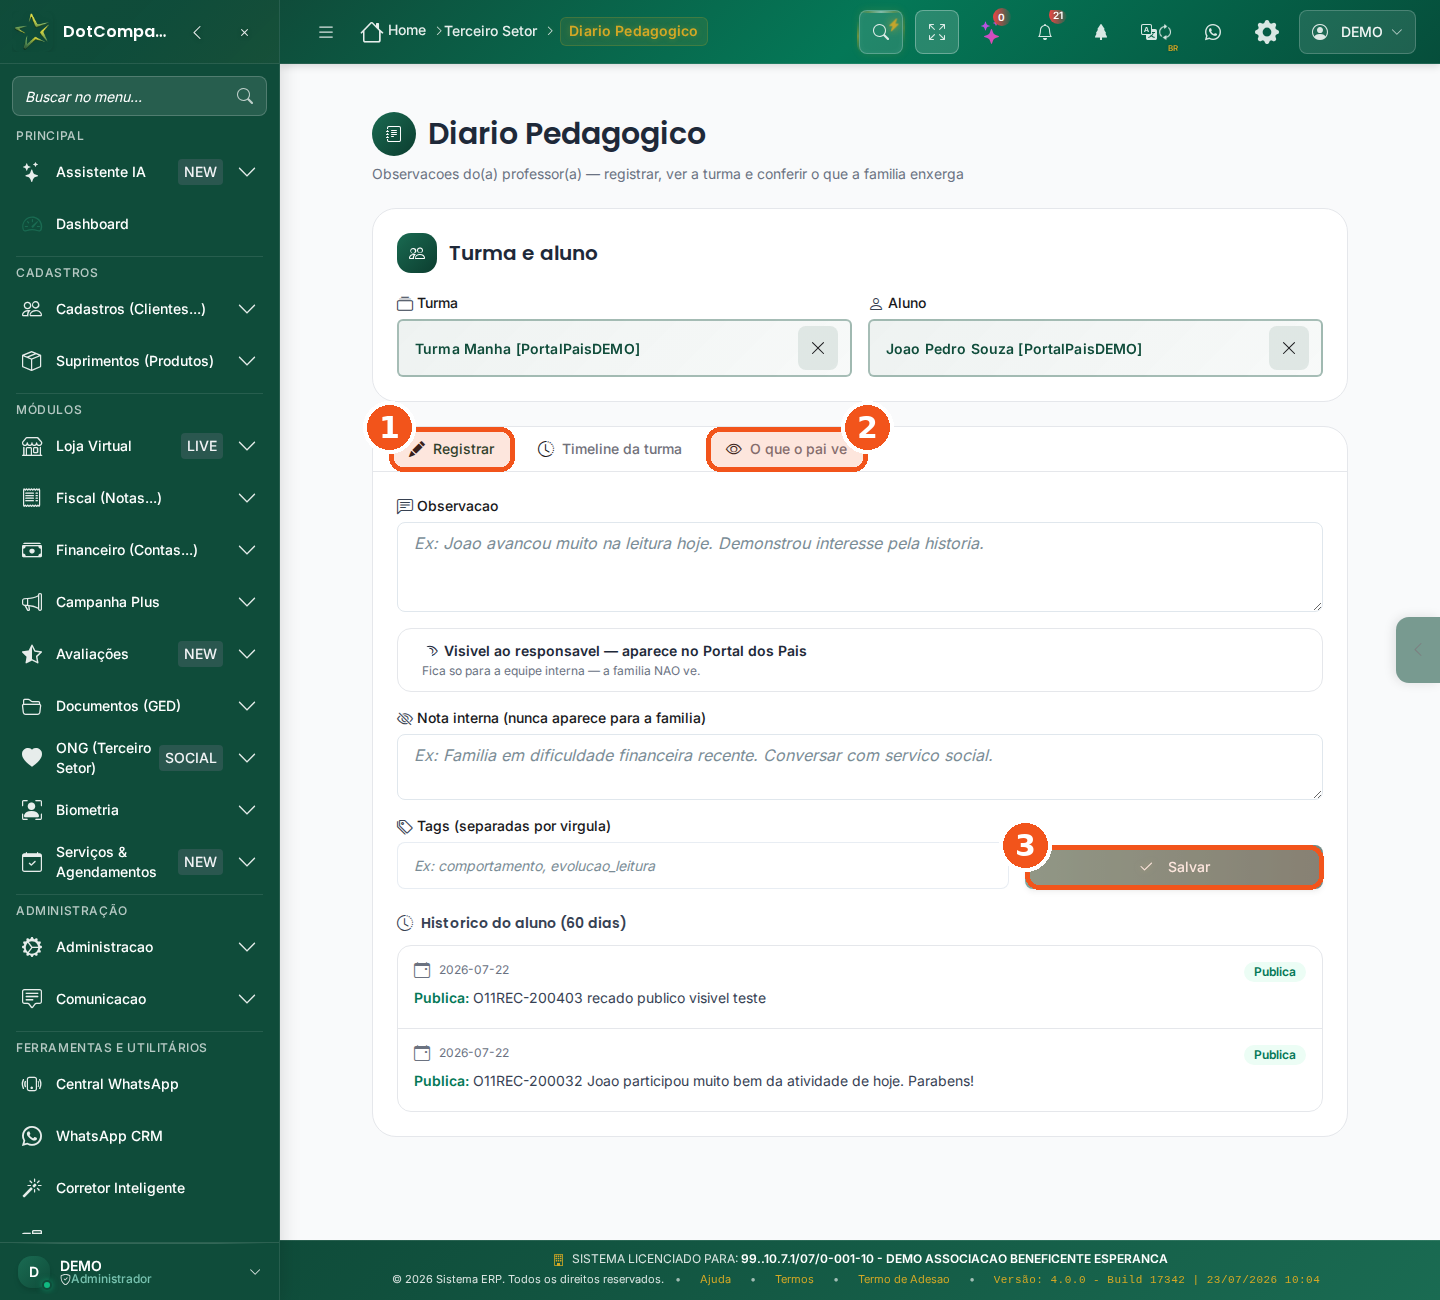Focus the Buscar no menu search field

click(x=139, y=96)
